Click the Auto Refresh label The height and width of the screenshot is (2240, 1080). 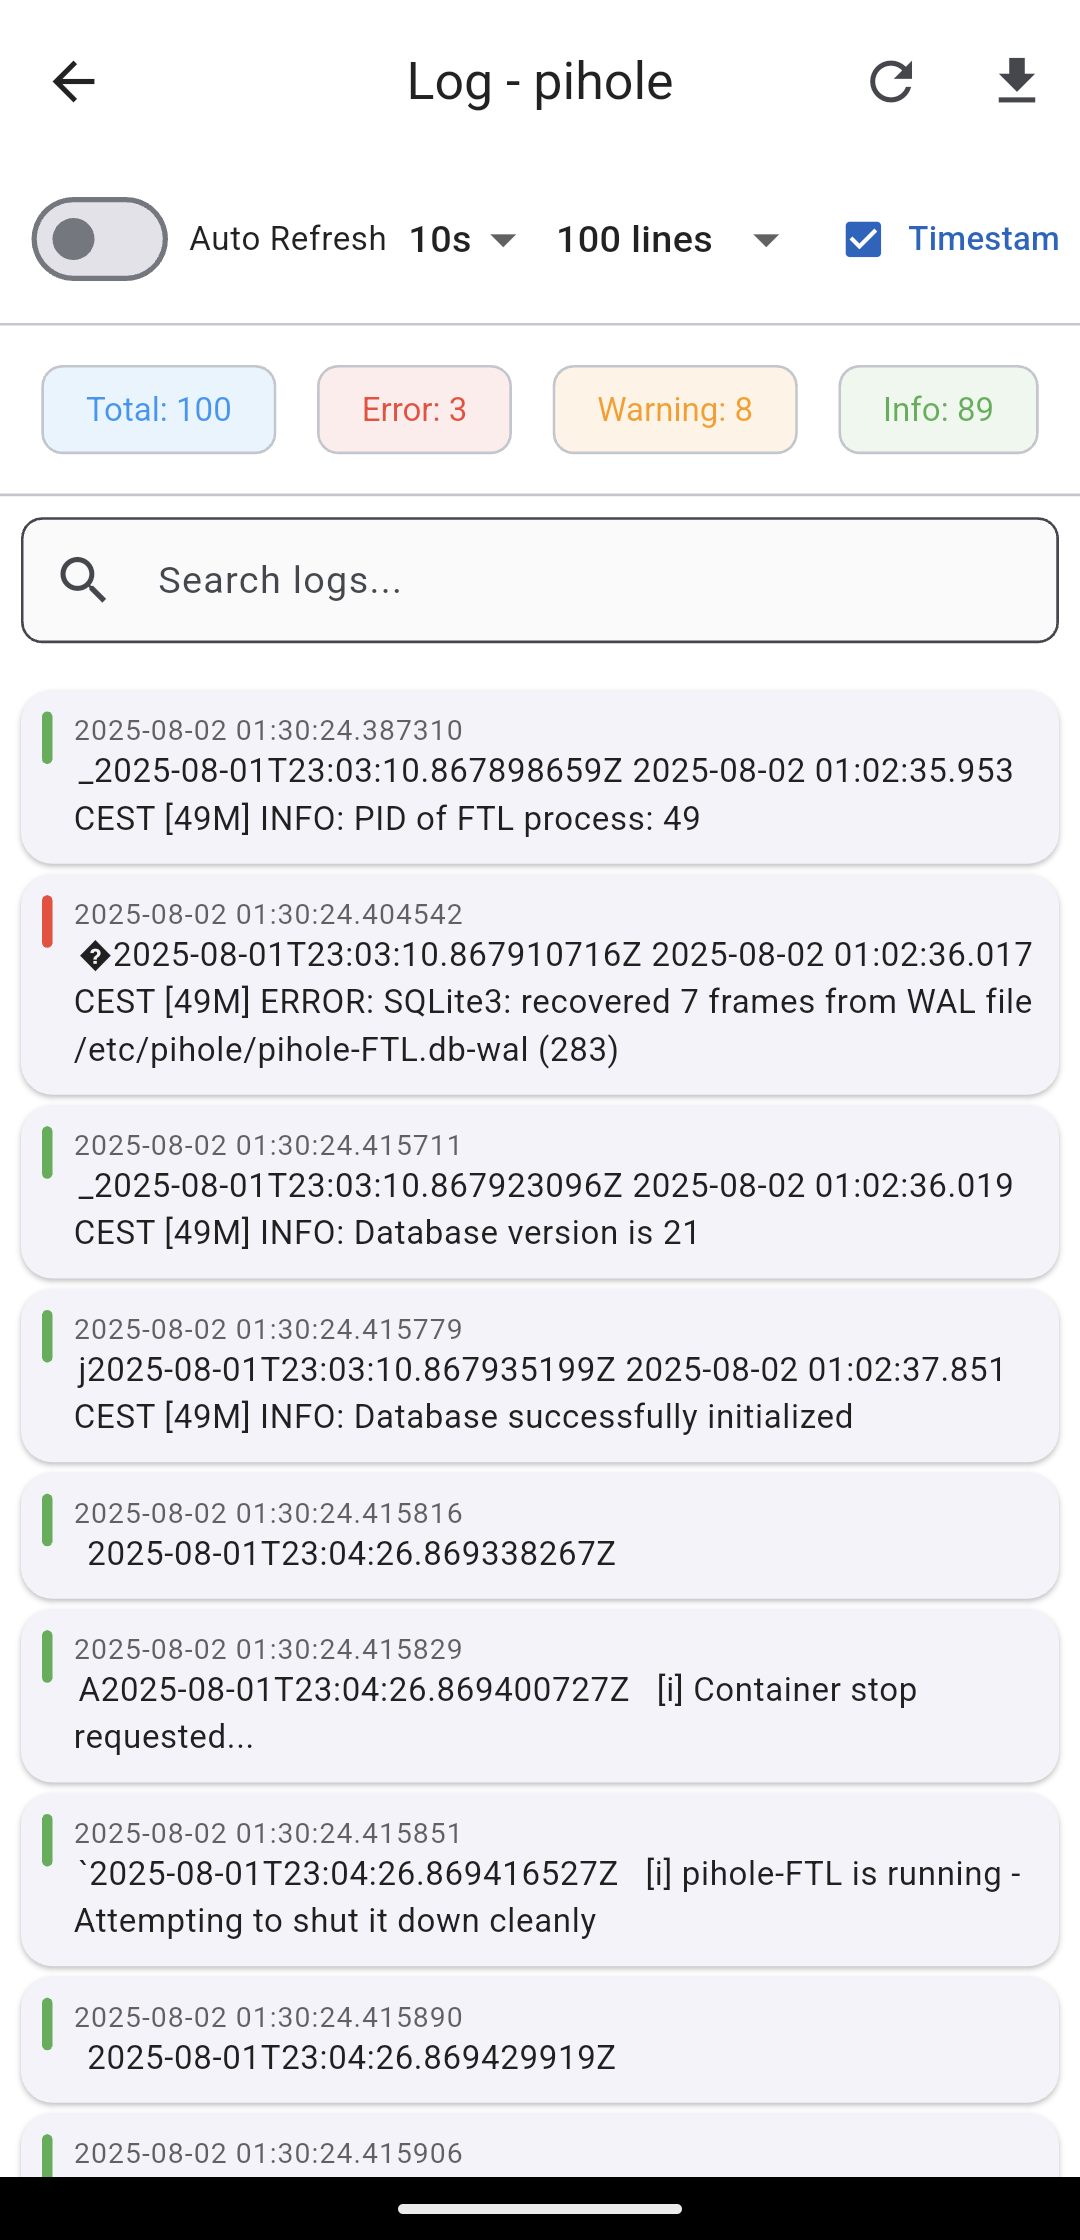pos(288,239)
